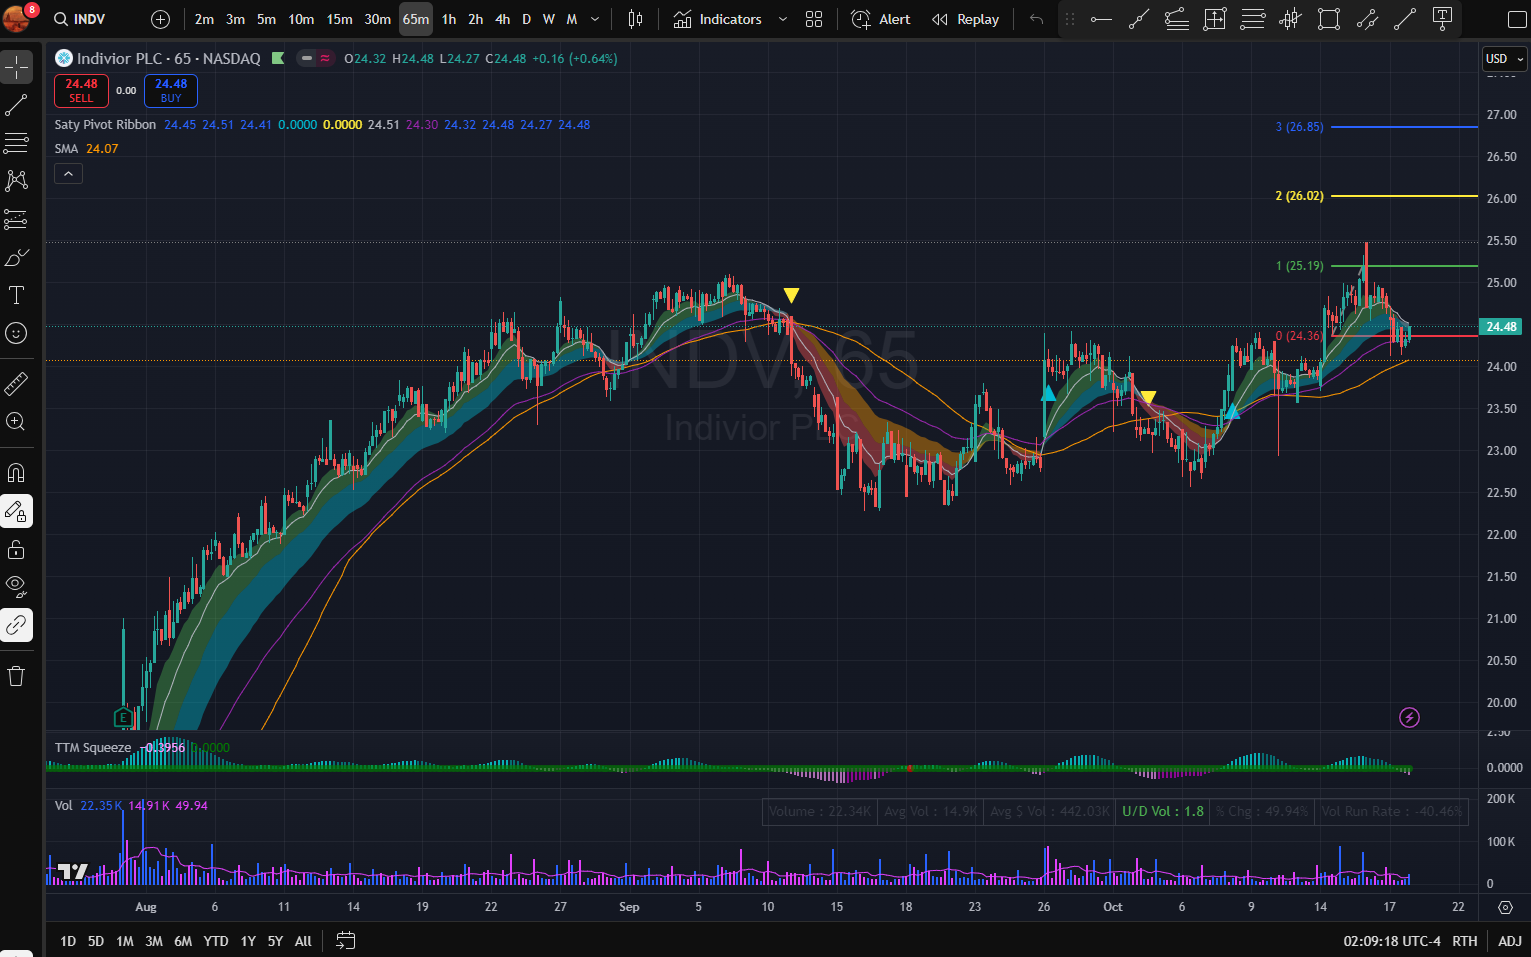Select the ruler measure tool
The height and width of the screenshot is (957, 1531).
point(16,383)
